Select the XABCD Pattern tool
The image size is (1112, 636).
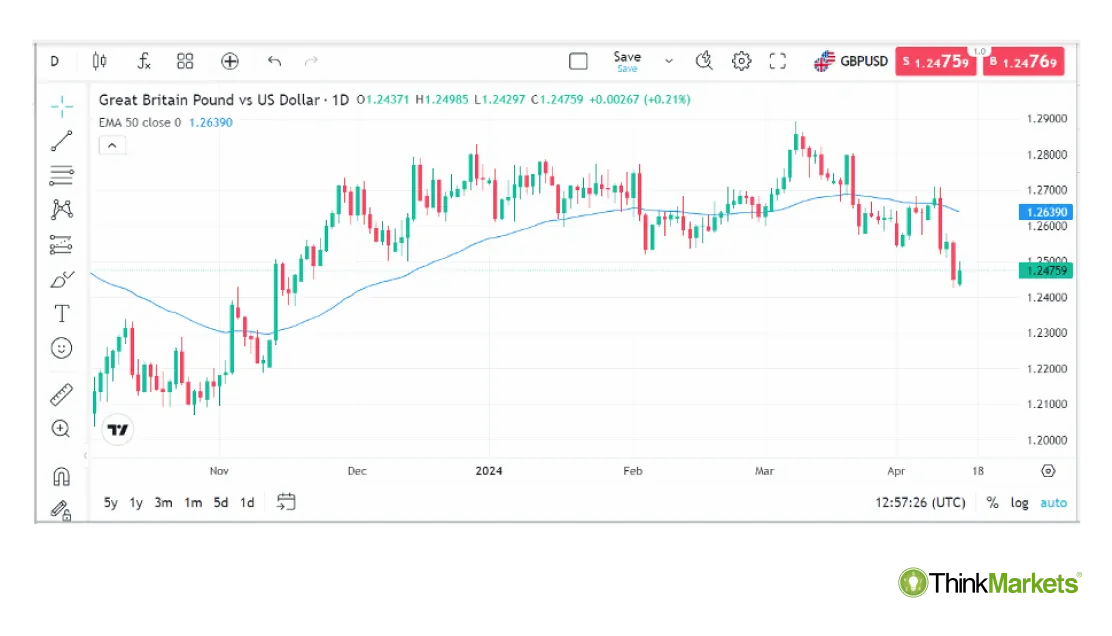click(61, 209)
